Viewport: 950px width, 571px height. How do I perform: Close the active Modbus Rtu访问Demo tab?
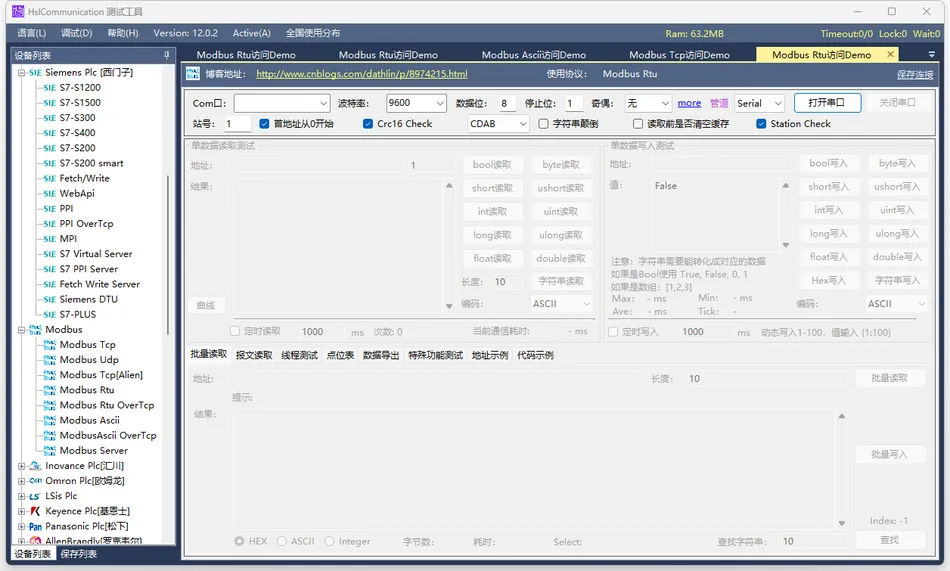(891, 55)
